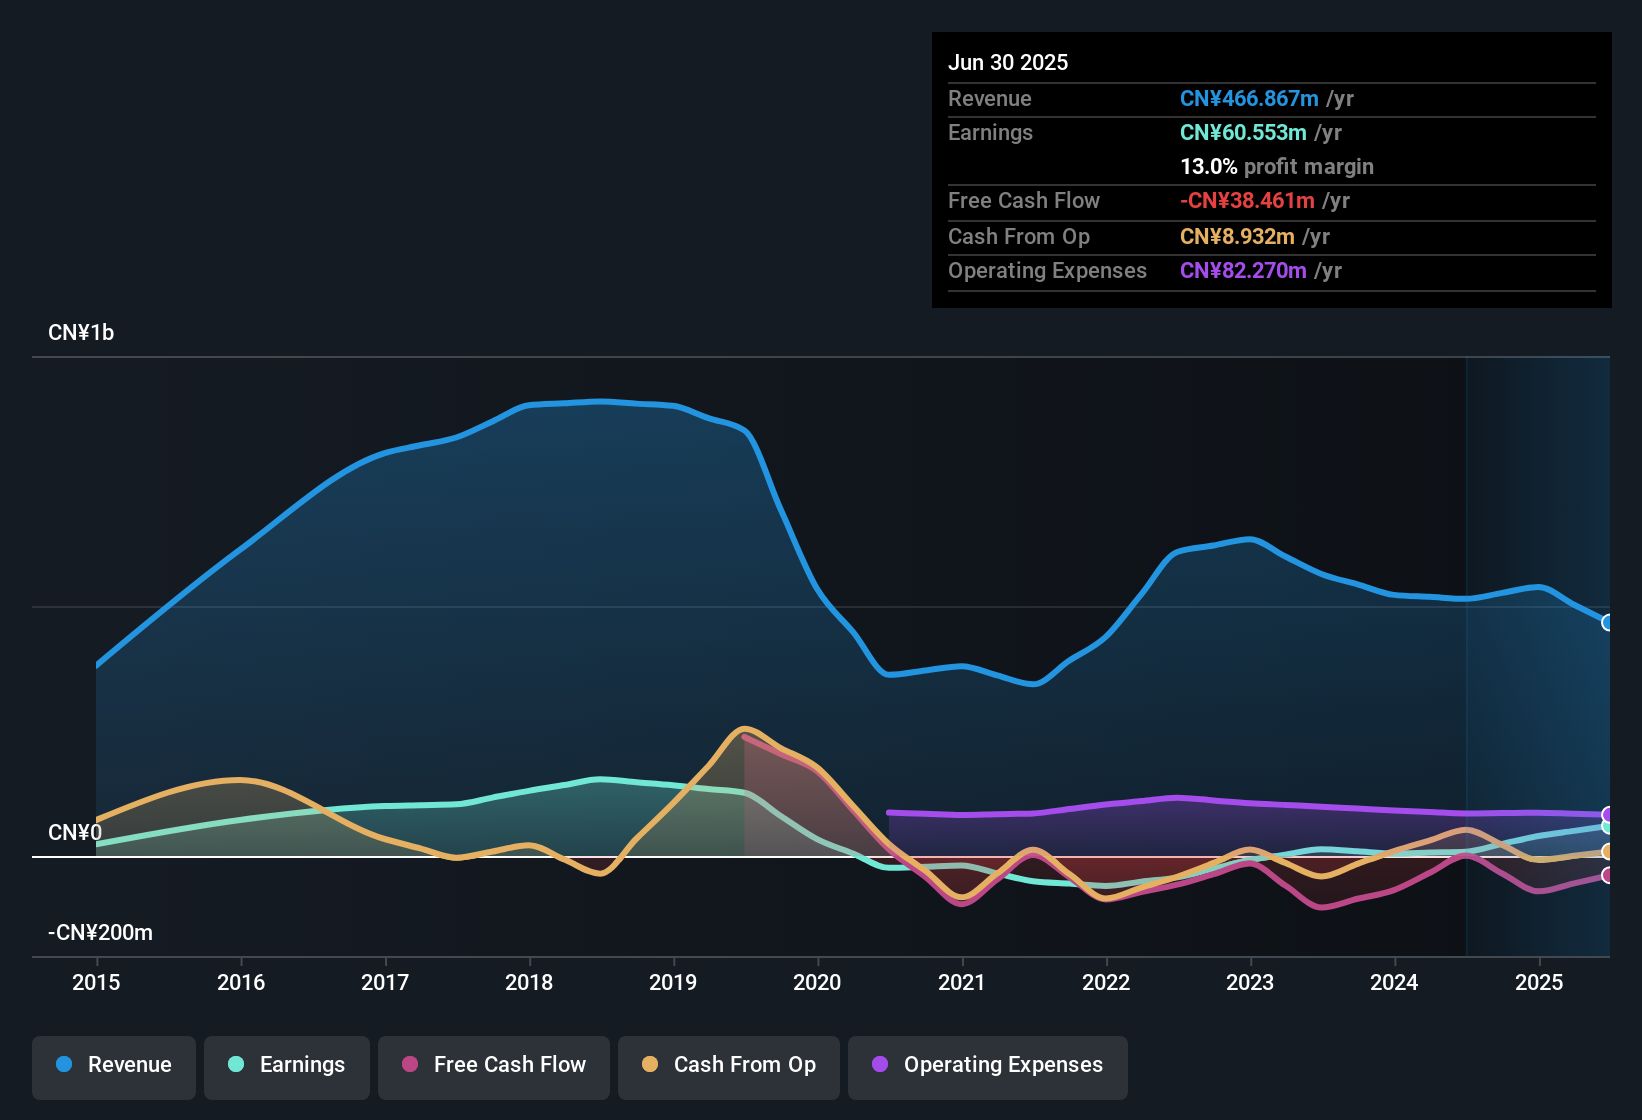Click the 13.0% profit margin text
Viewport: 1642px width, 1120px height.
pos(1277,167)
